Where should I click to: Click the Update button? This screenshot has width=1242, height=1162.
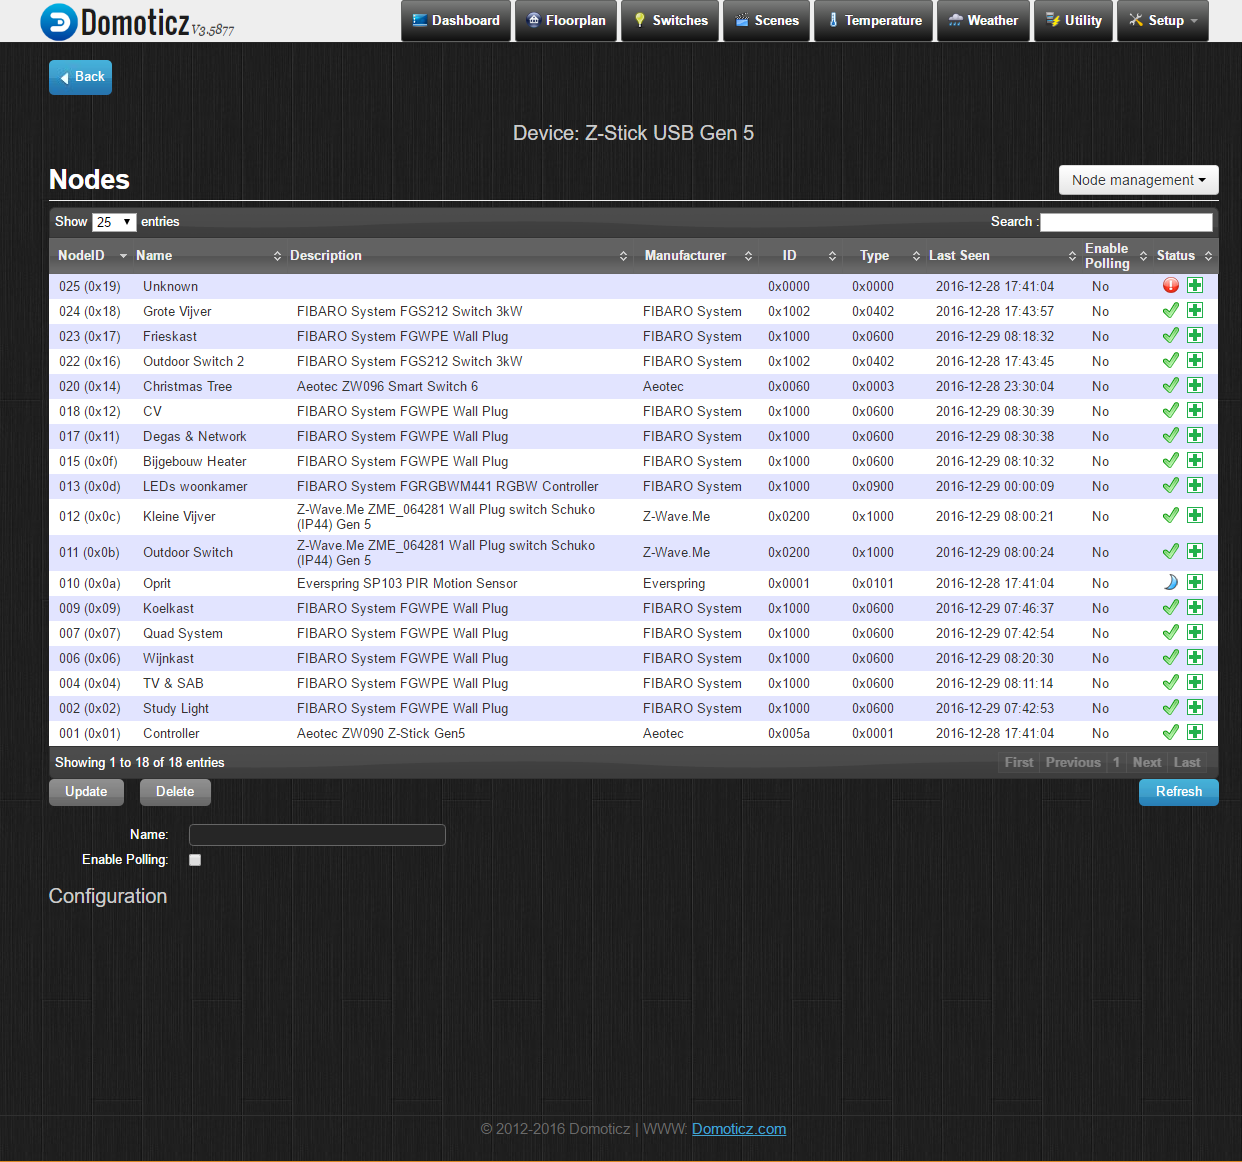(x=86, y=792)
